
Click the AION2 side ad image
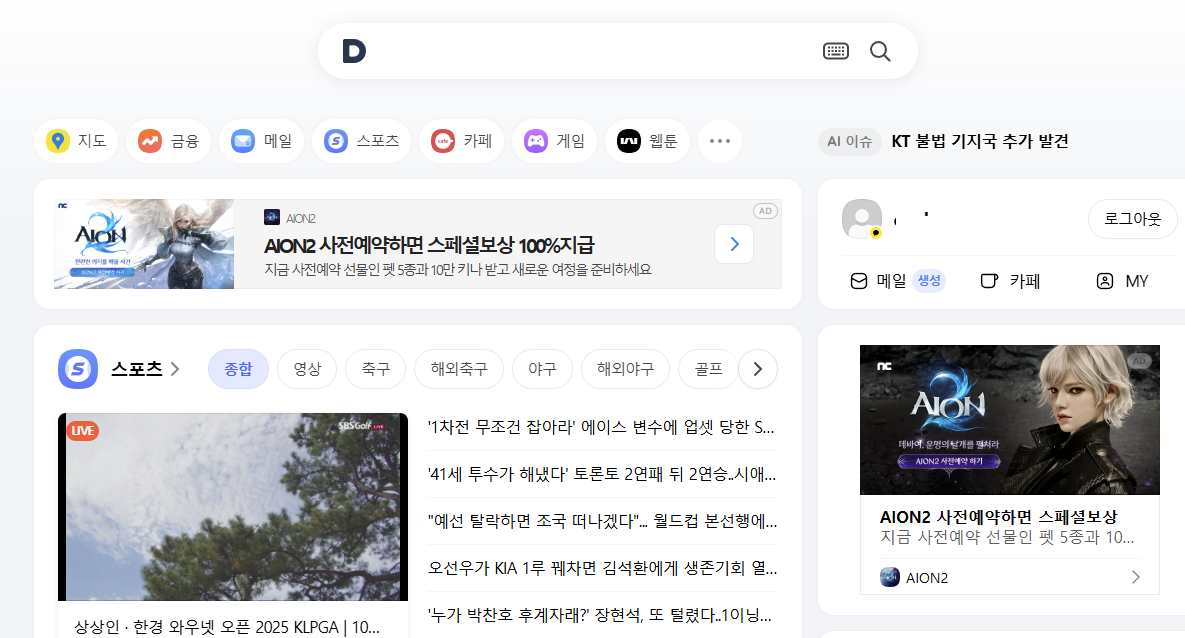point(1010,420)
